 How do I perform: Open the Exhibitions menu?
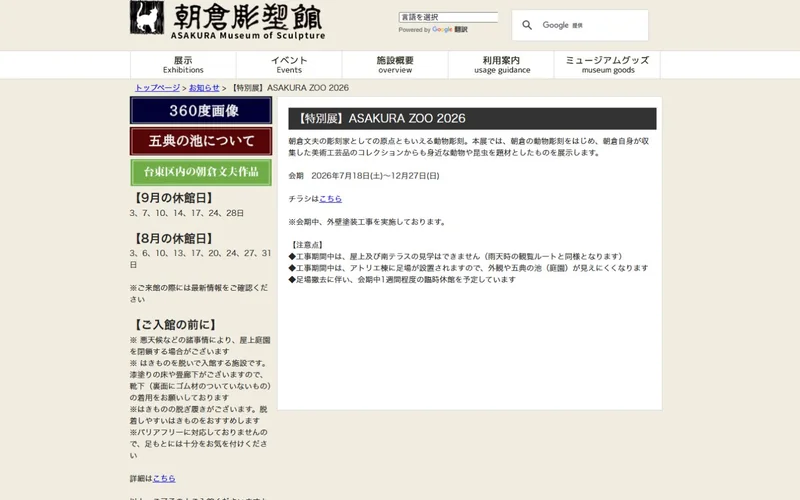coord(183,65)
